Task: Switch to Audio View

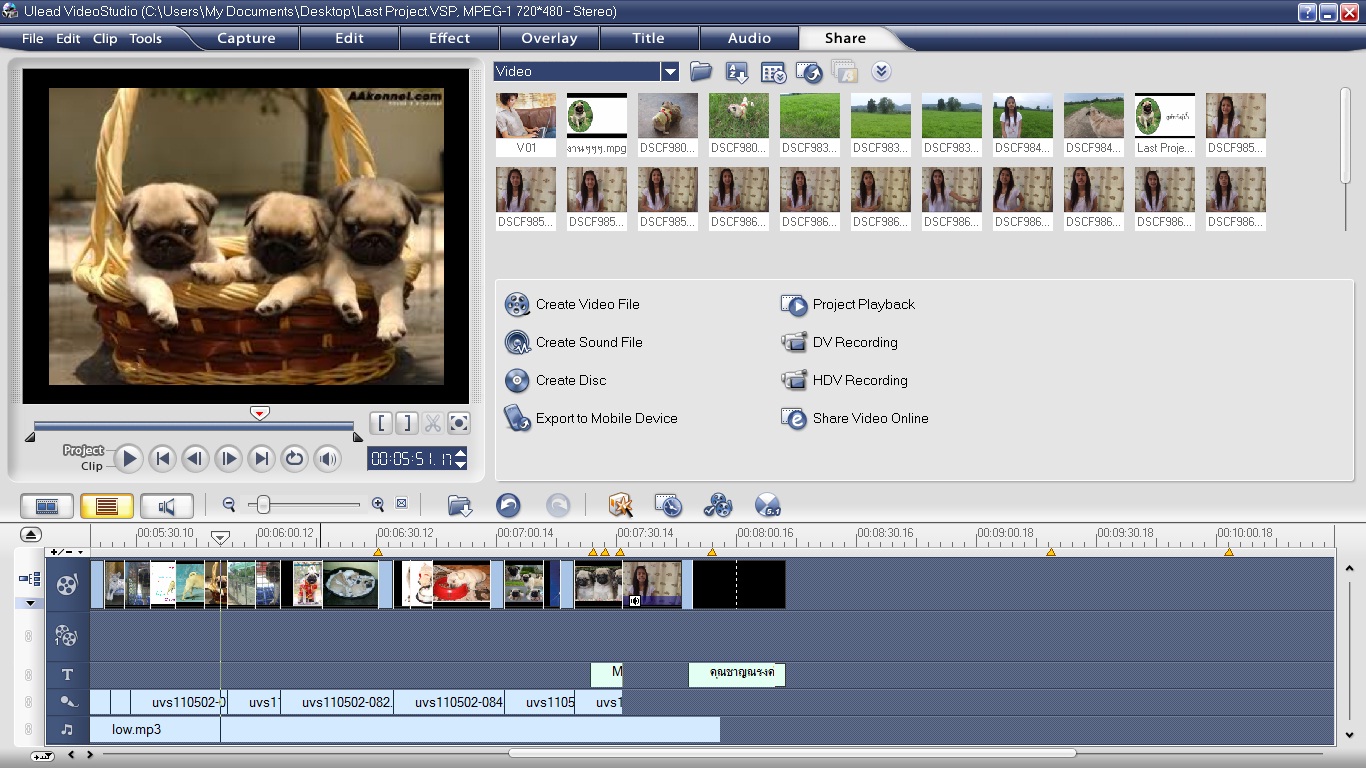Action: (167, 506)
